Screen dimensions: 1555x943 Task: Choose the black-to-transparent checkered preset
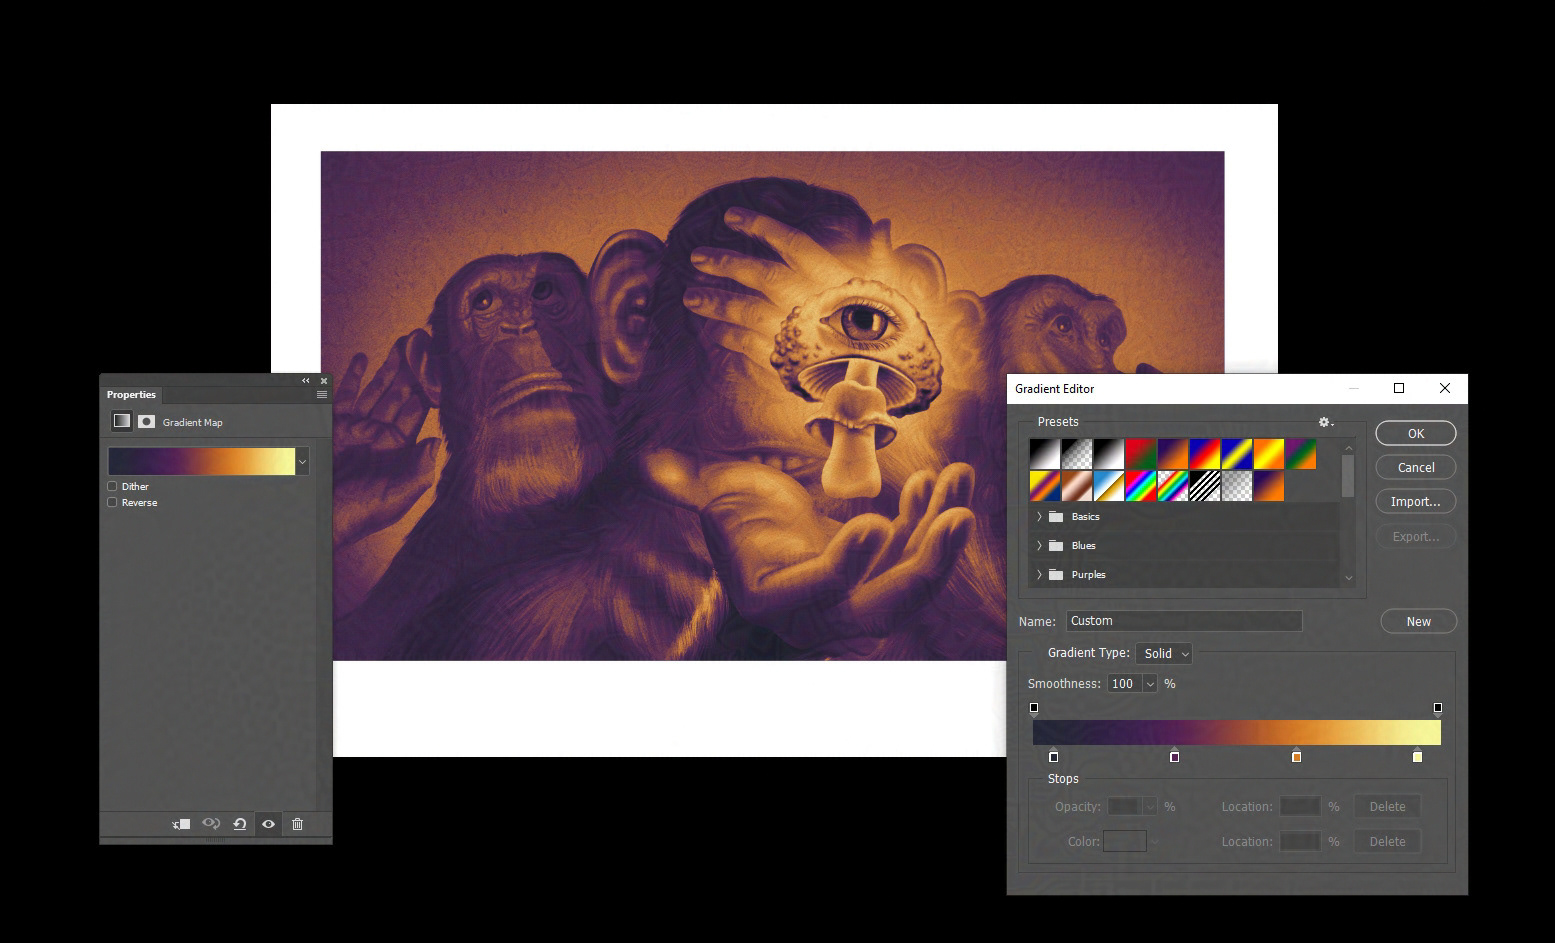coord(1077,454)
